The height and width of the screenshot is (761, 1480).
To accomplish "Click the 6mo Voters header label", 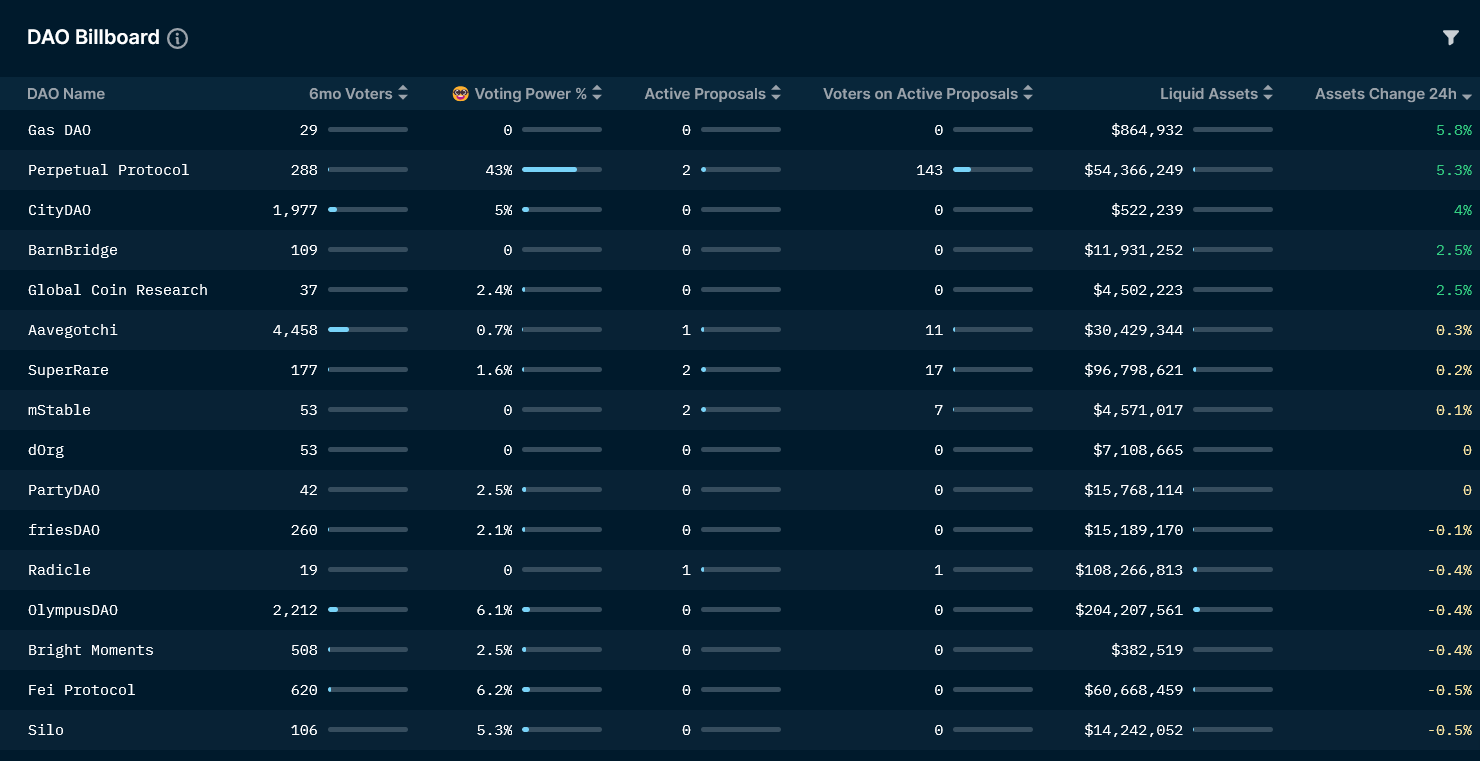I will [351, 94].
